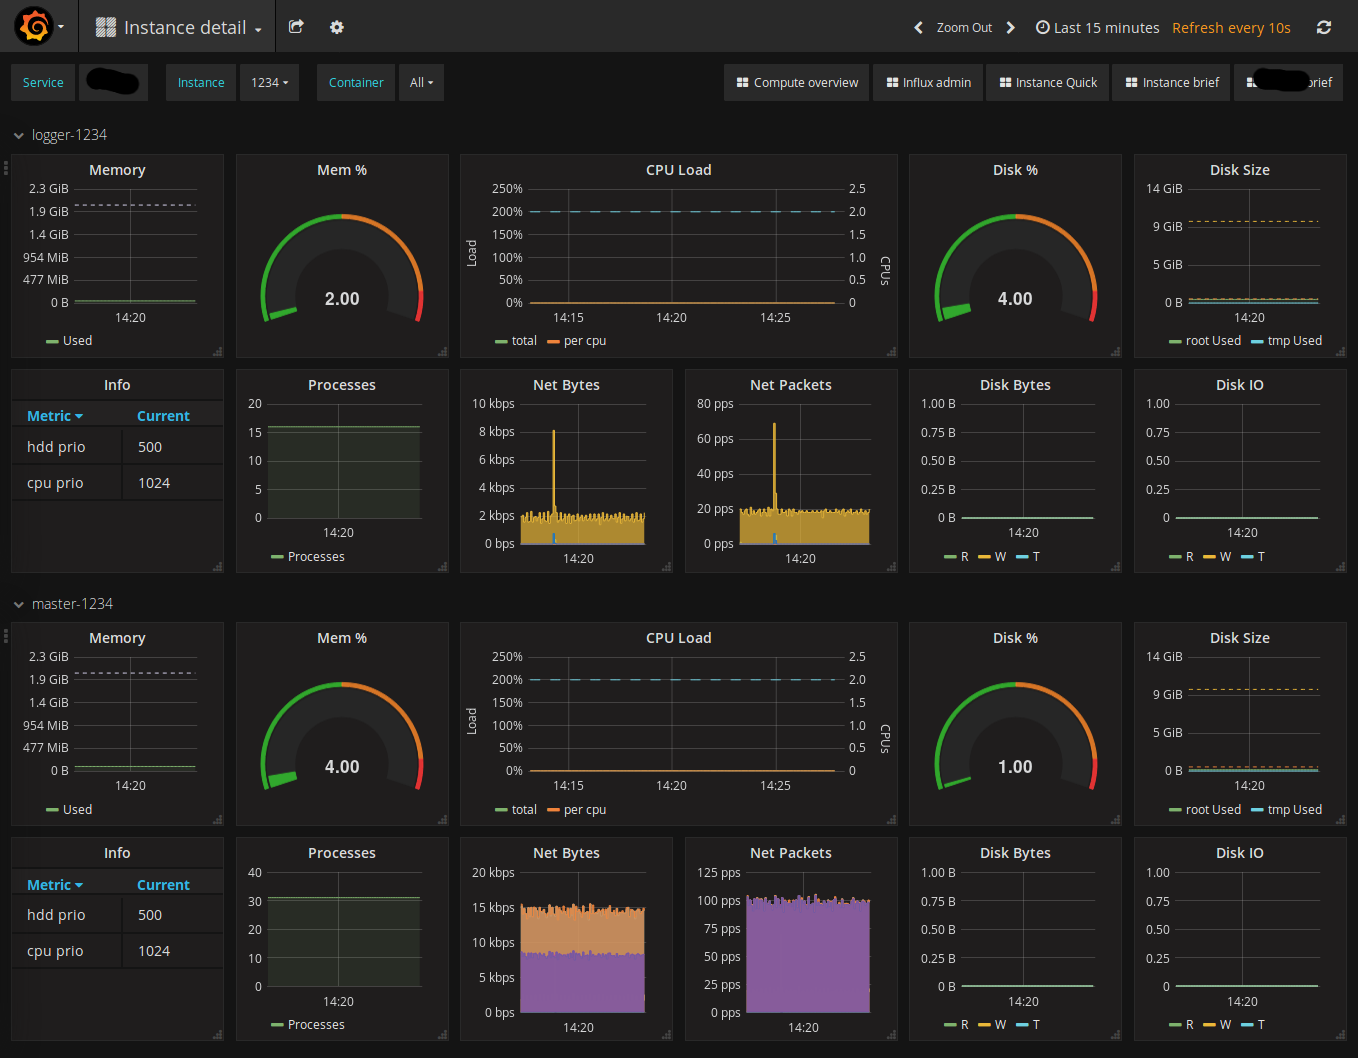The height and width of the screenshot is (1058, 1358).
Task: Collapse the master-1234 row
Action: pyautogui.click(x=63, y=604)
